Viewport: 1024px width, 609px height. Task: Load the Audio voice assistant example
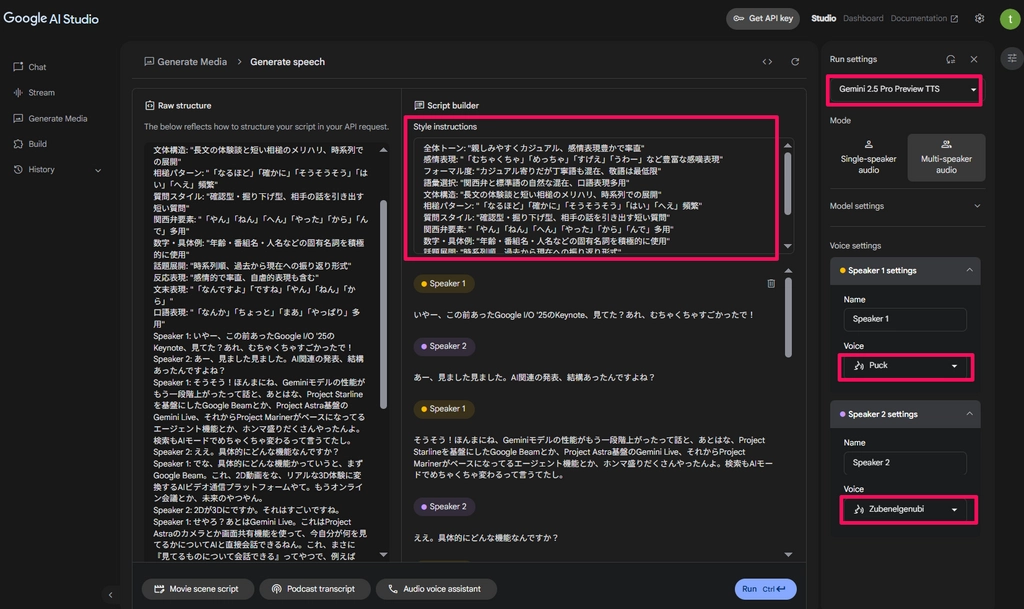pos(436,589)
